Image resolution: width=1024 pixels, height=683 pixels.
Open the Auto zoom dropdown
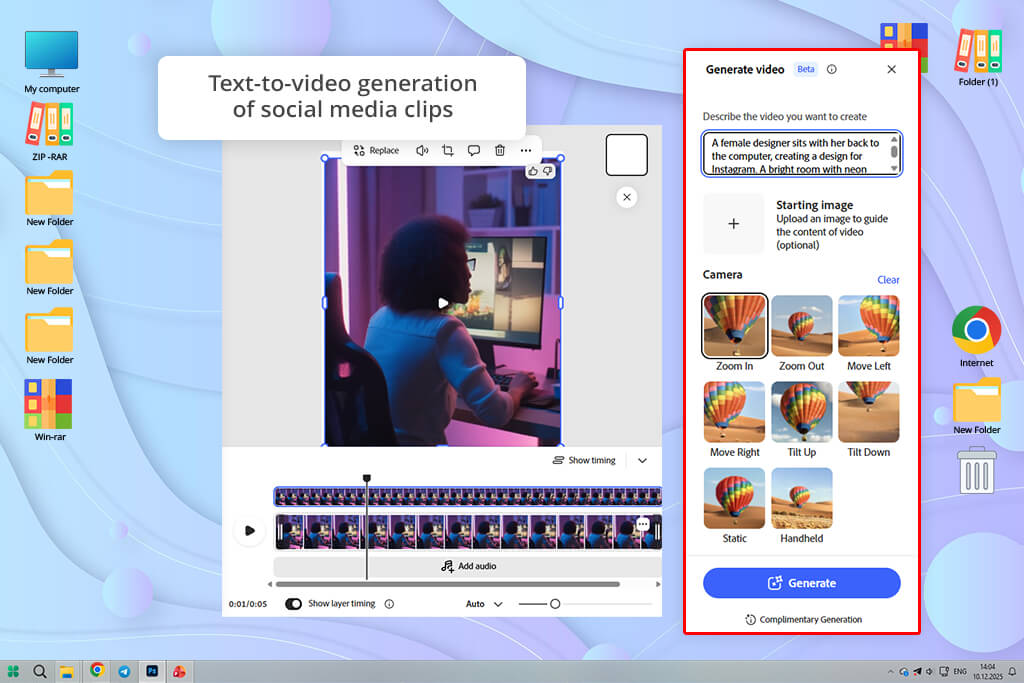pyautogui.click(x=484, y=604)
